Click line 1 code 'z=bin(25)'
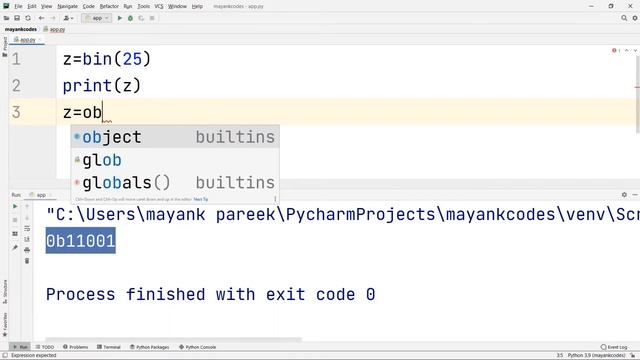The image size is (640, 360). pos(107,59)
